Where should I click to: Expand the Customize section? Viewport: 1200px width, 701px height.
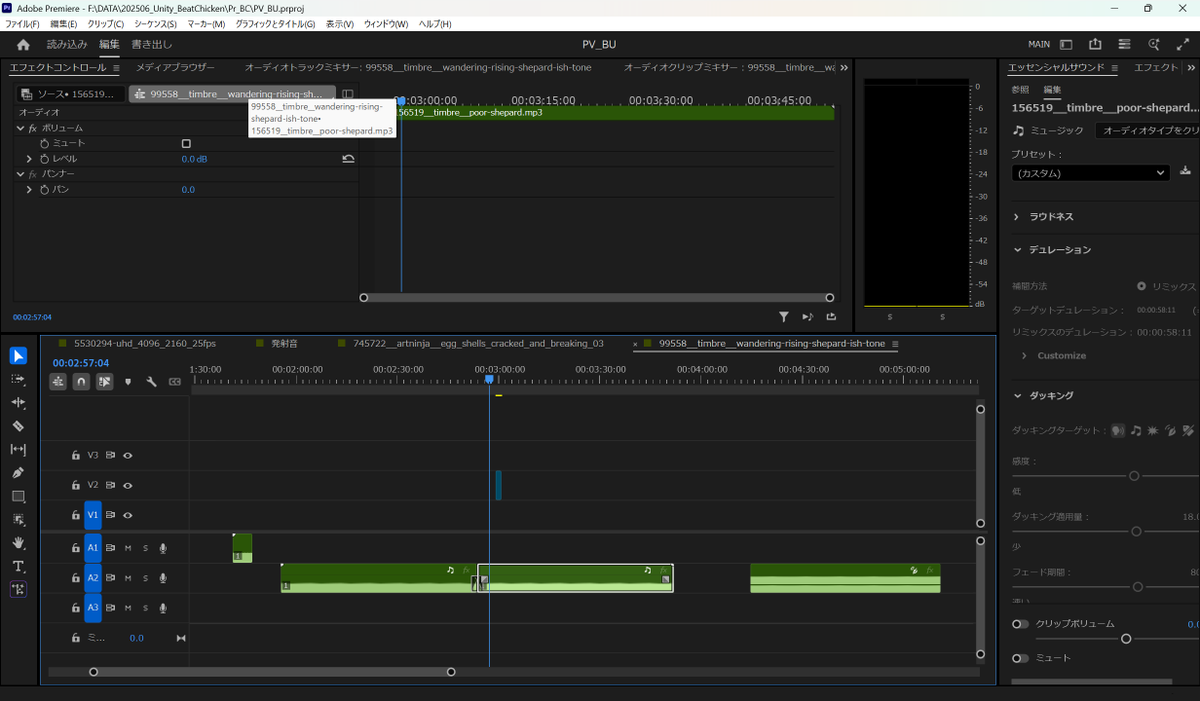click(1025, 356)
